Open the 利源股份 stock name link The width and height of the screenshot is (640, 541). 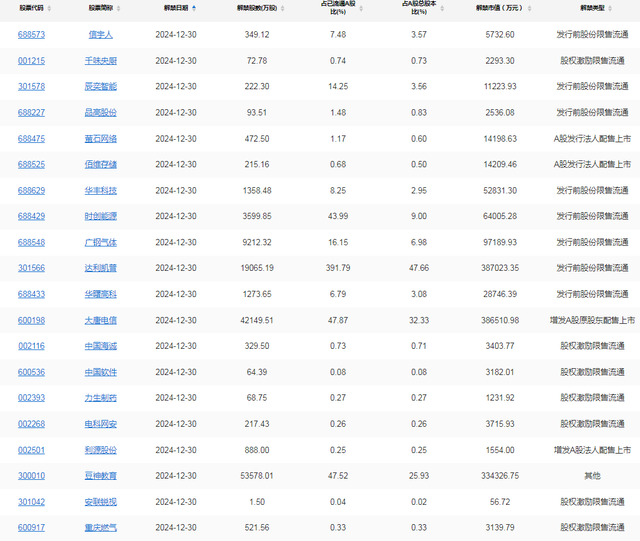click(101, 450)
